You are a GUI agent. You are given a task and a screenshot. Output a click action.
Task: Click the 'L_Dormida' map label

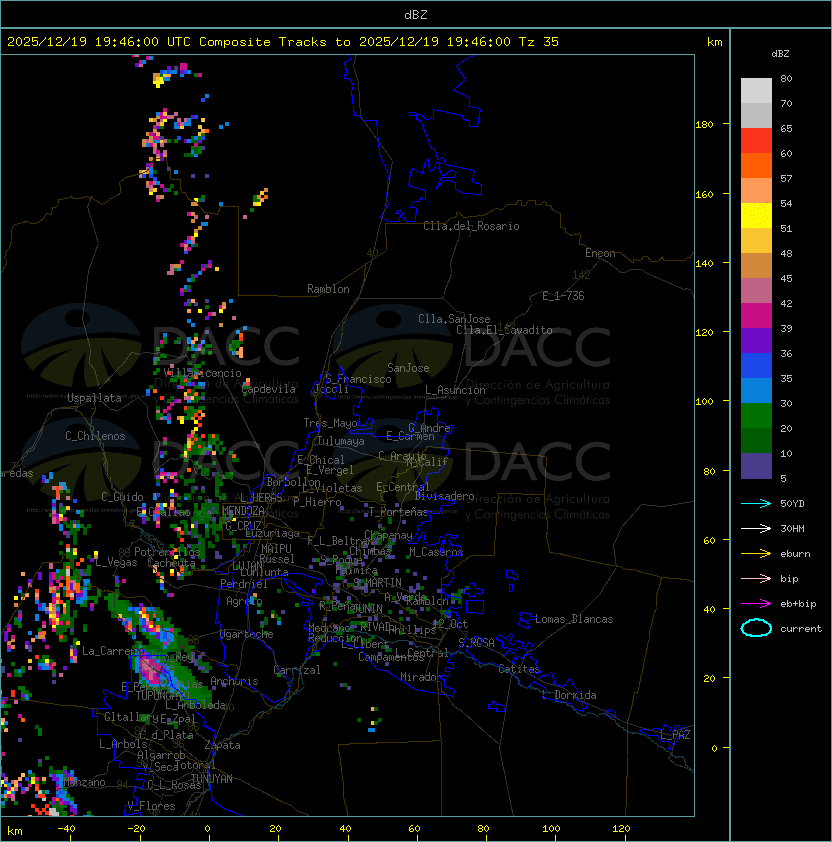pyautogui.click(x=569, y=695)
